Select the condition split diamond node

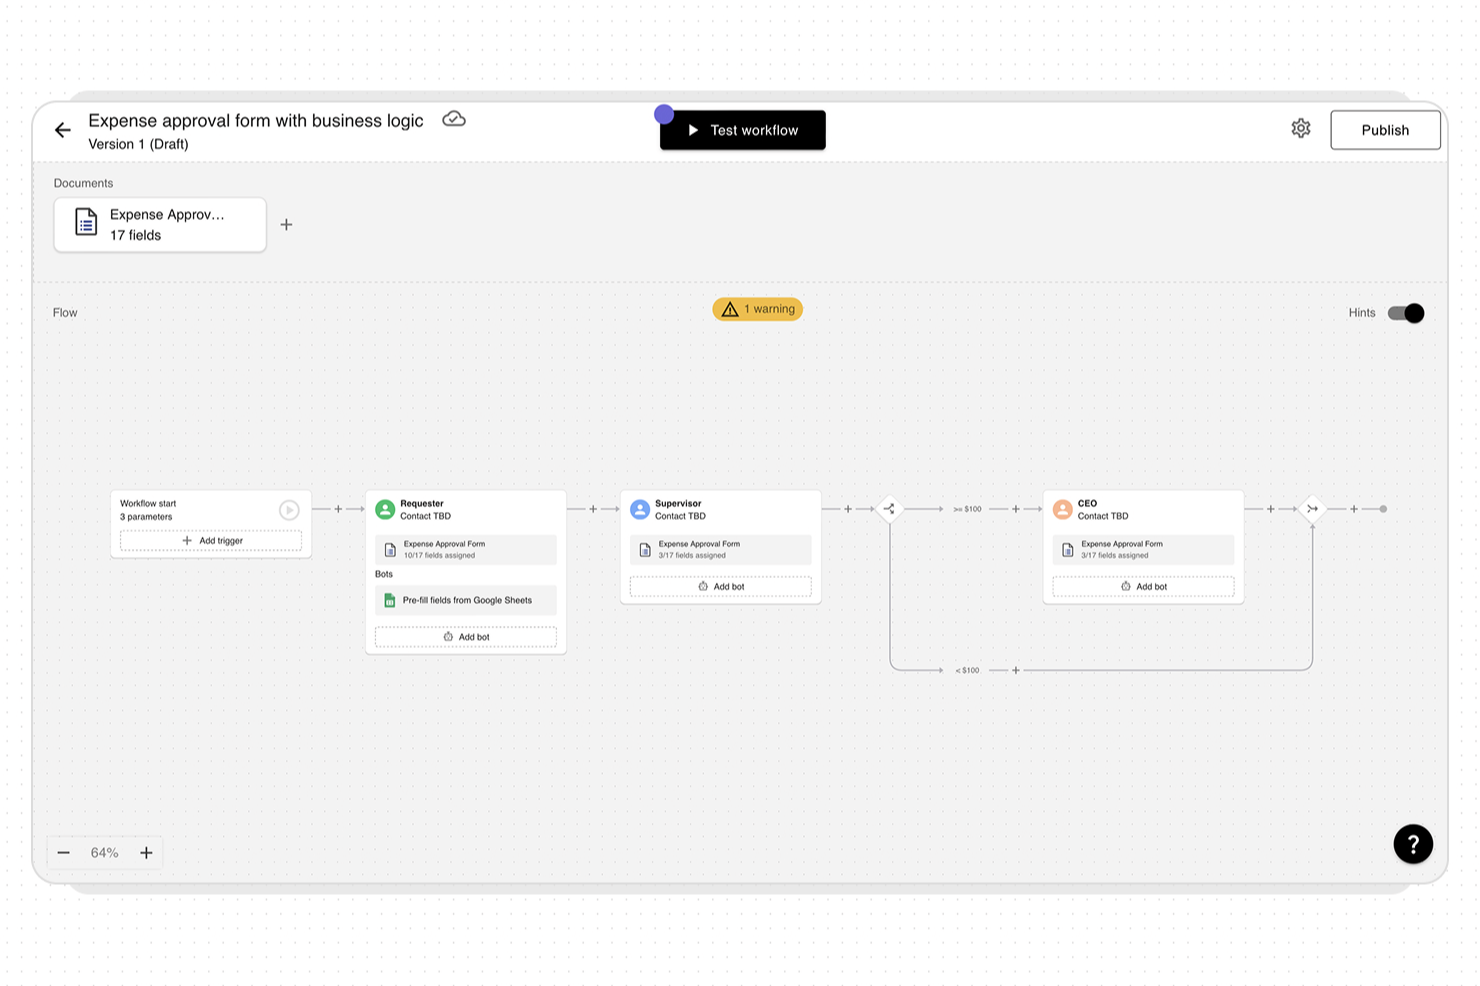click(889, 509)
